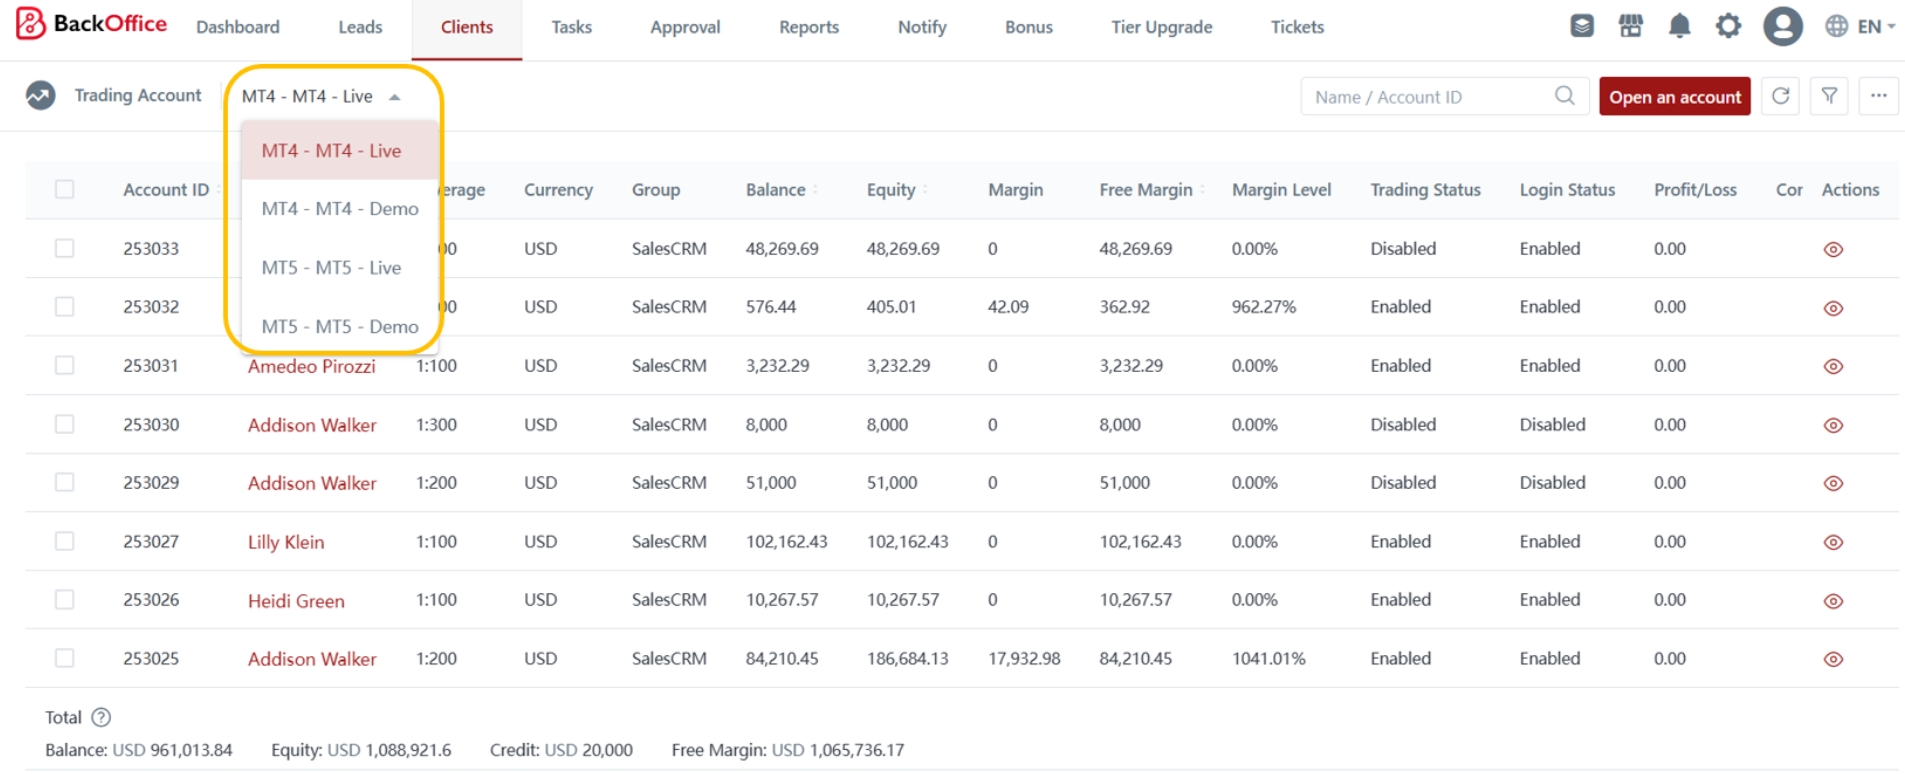Open the settings gear icon
Viewport: 1905px width, 774px height.
(x=1728, y=27)
